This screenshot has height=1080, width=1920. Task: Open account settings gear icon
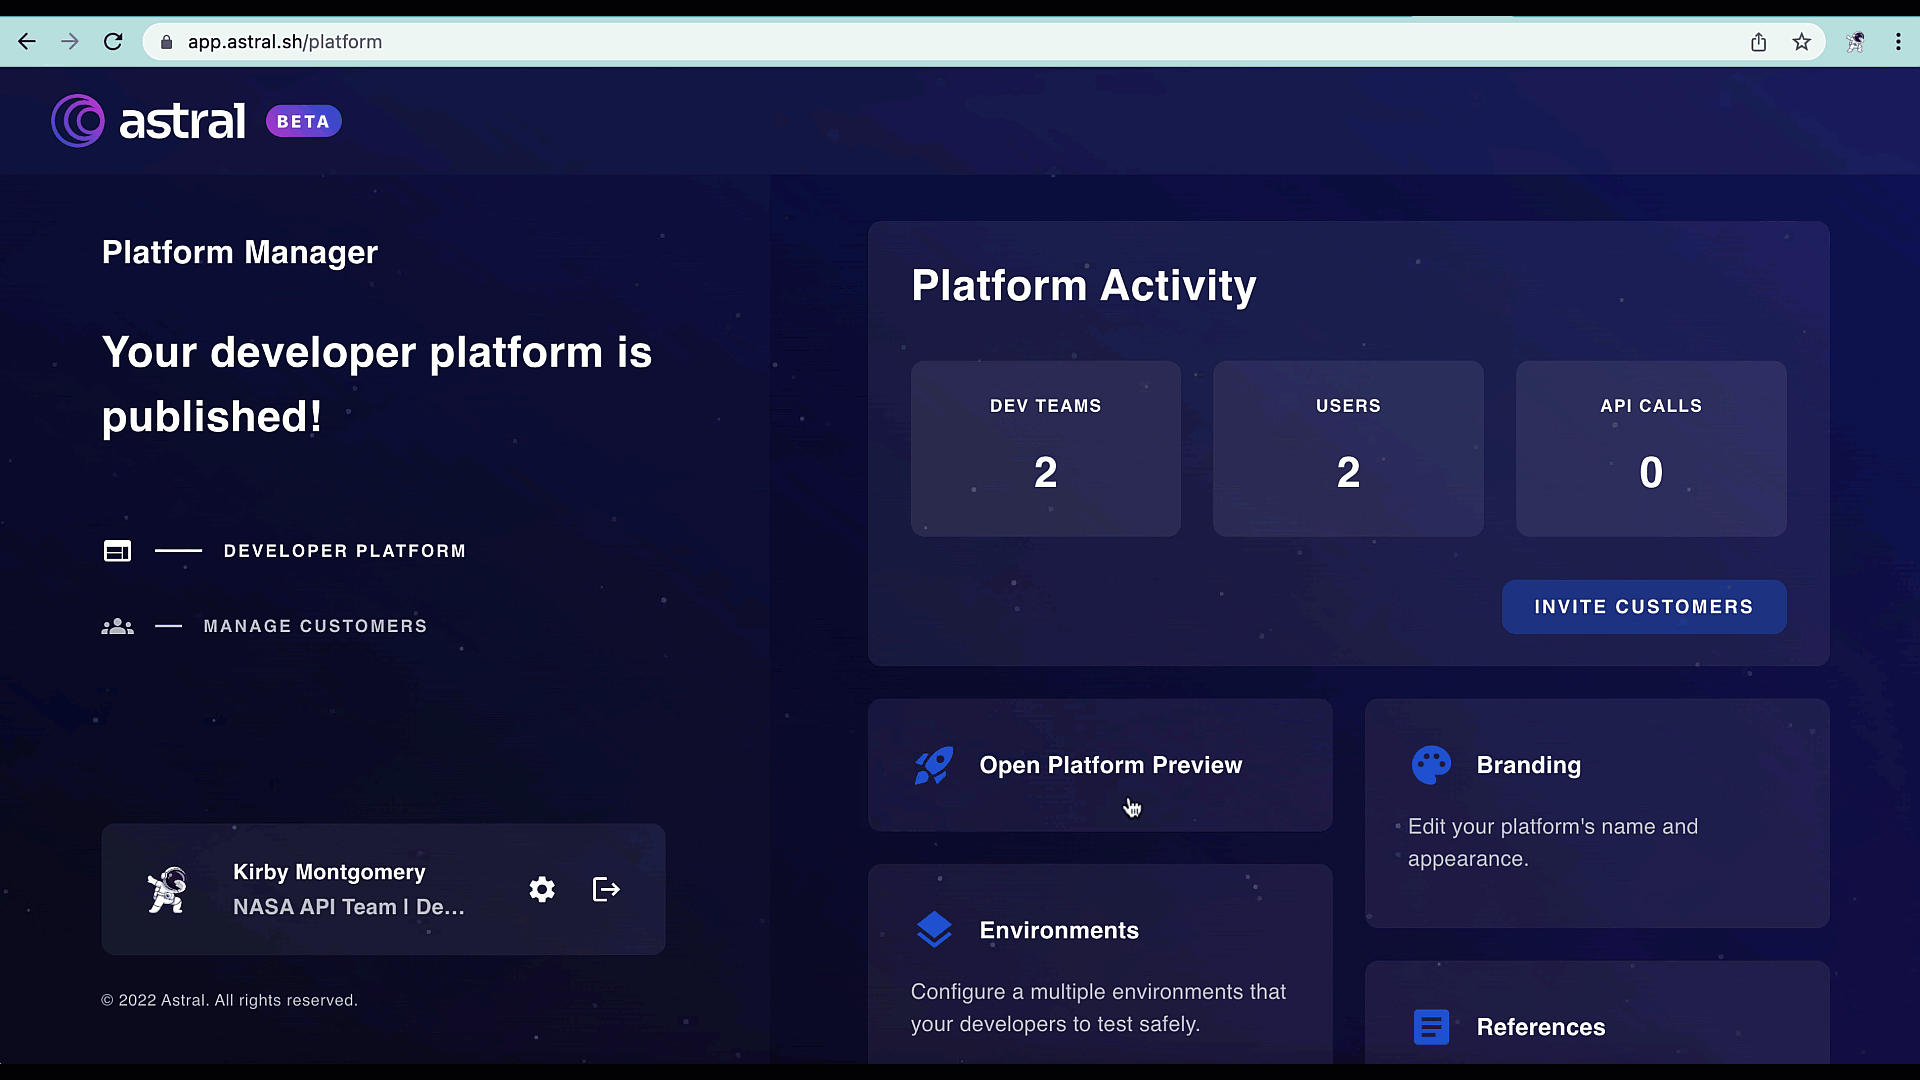tap(542, 889)
